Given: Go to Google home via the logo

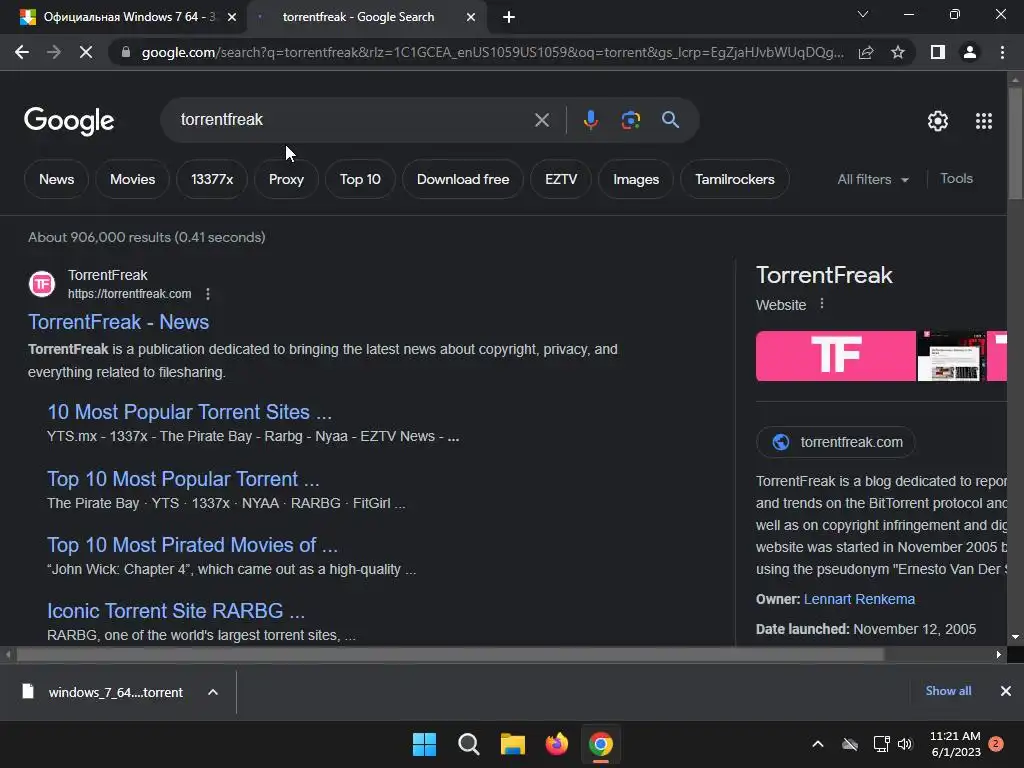Looking at the screenshot, I should (69, 121).
